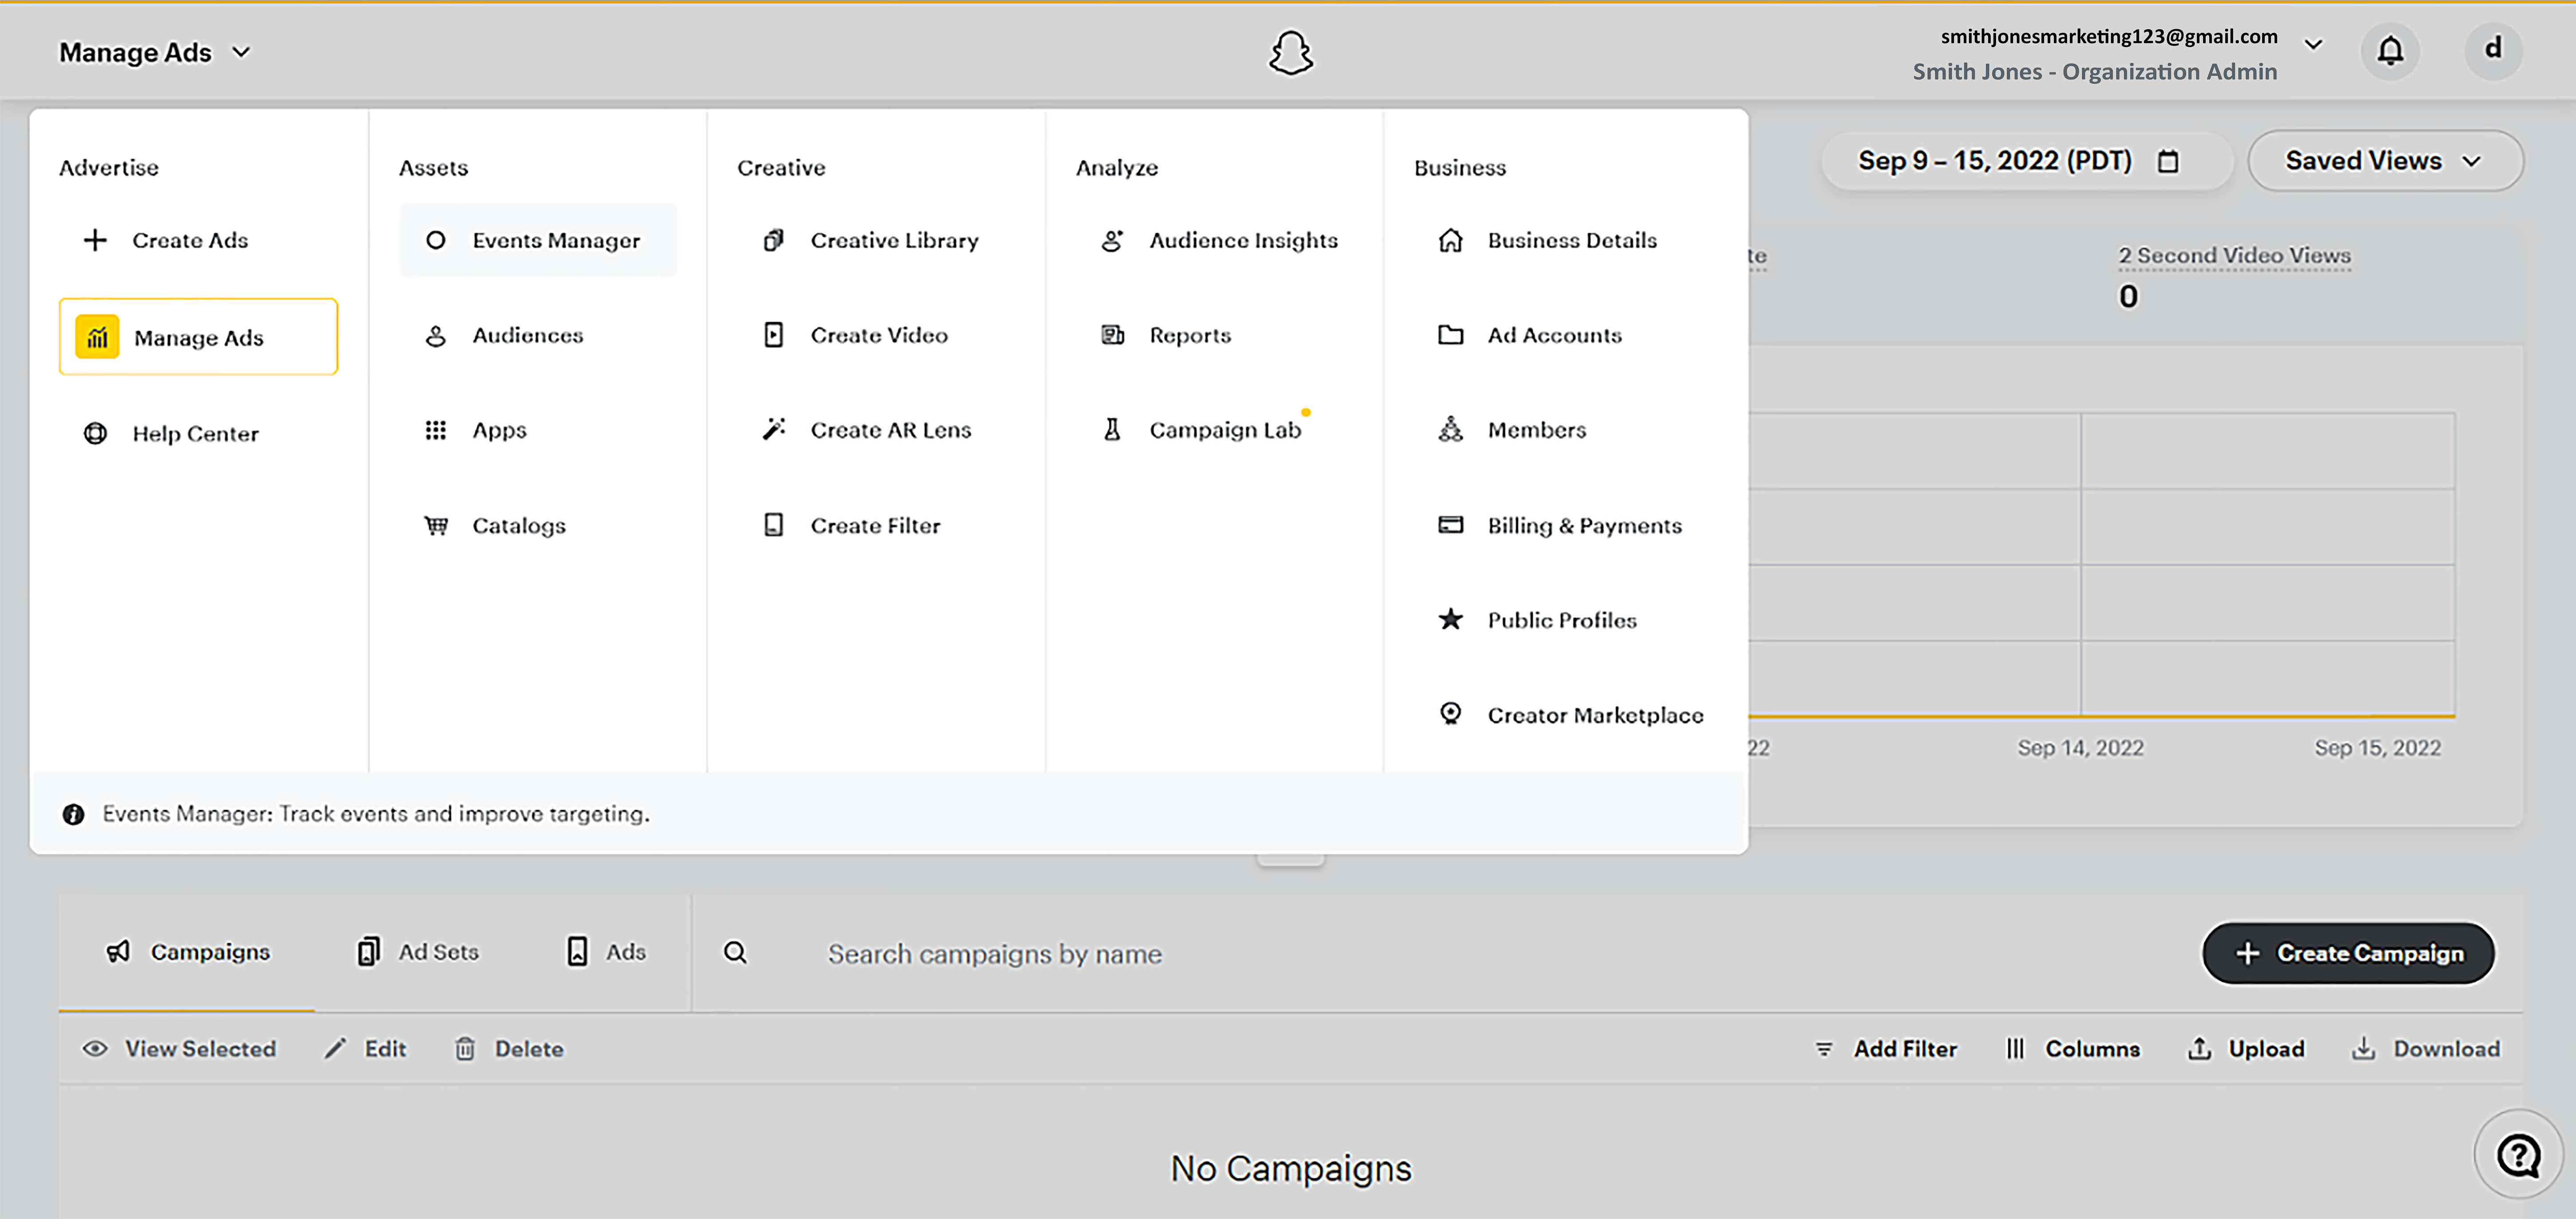Image resolution: width=2576 pixels, height=1219 pixels.
Task: Open Catalogs in Assets menu
Action: 538,525
